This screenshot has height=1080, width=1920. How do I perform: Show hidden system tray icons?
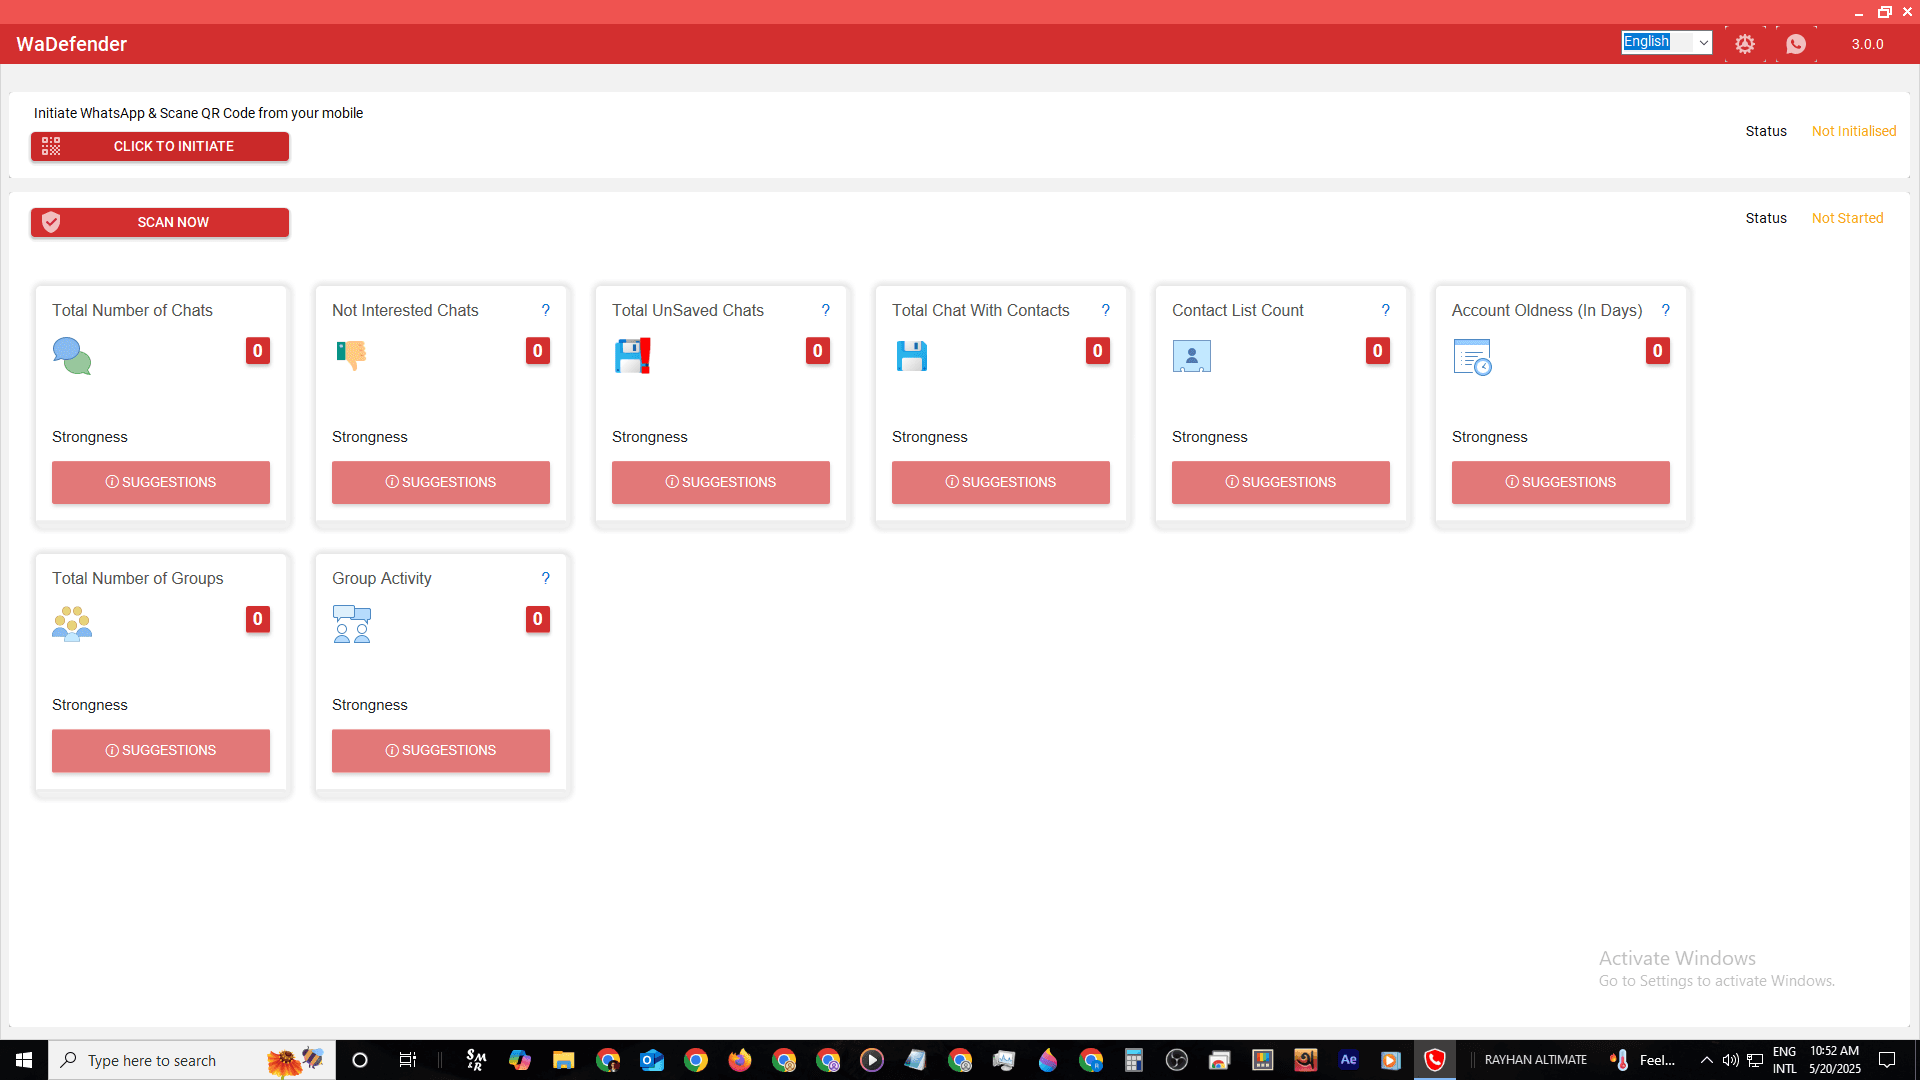1707,1060
